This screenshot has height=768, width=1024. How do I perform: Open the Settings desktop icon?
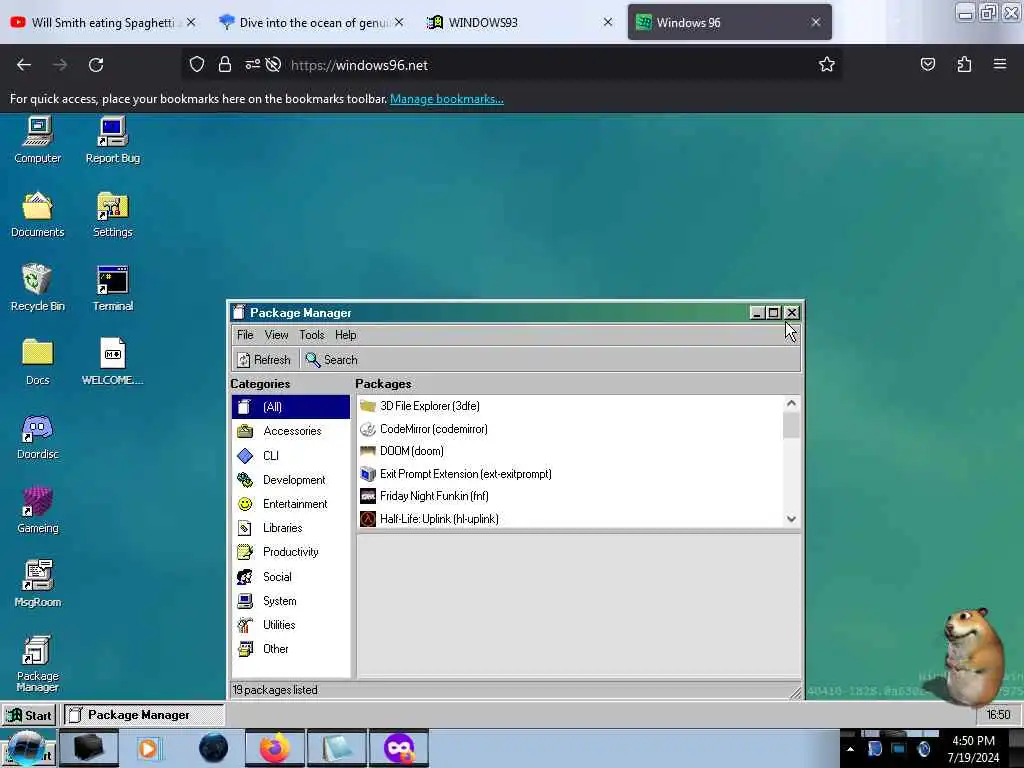tap(112, 214)
